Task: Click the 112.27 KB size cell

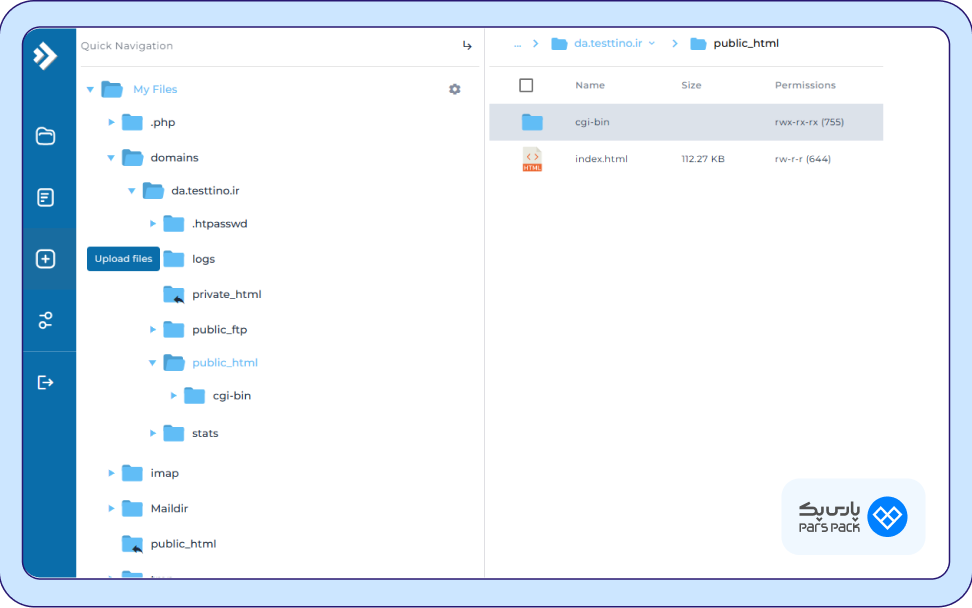Action: coord(703,159)
